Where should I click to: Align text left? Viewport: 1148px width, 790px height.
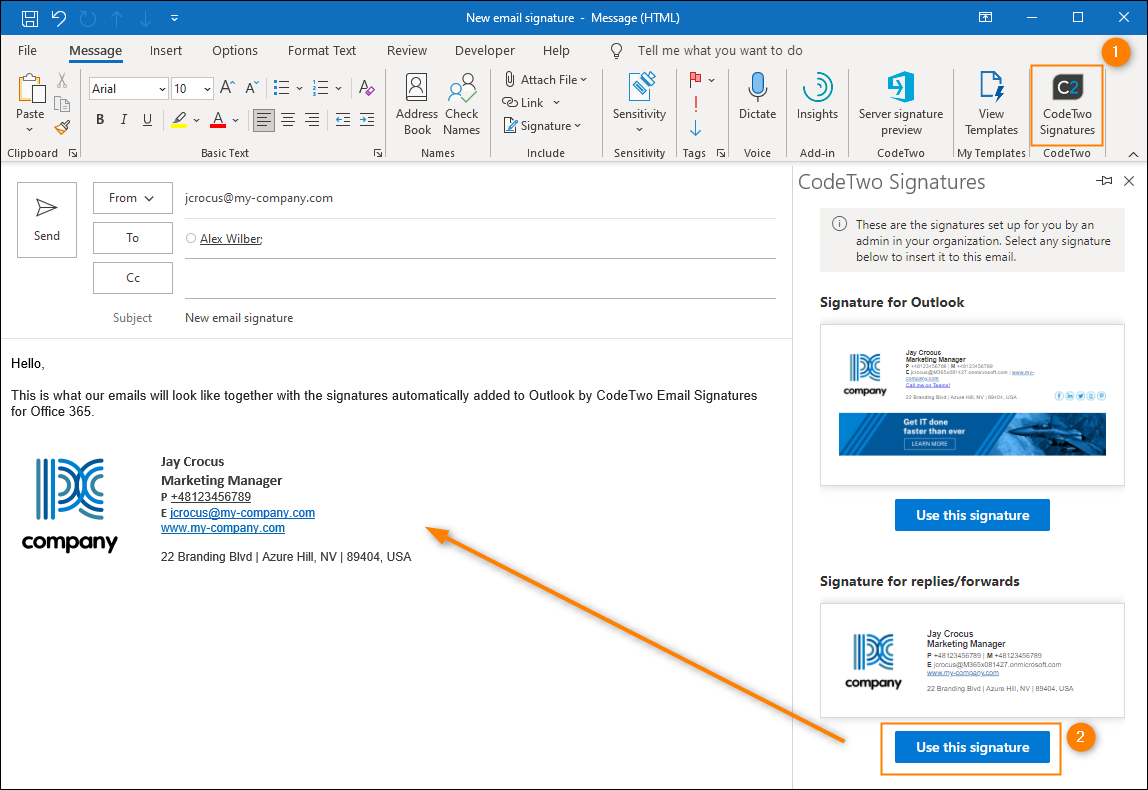264,119
